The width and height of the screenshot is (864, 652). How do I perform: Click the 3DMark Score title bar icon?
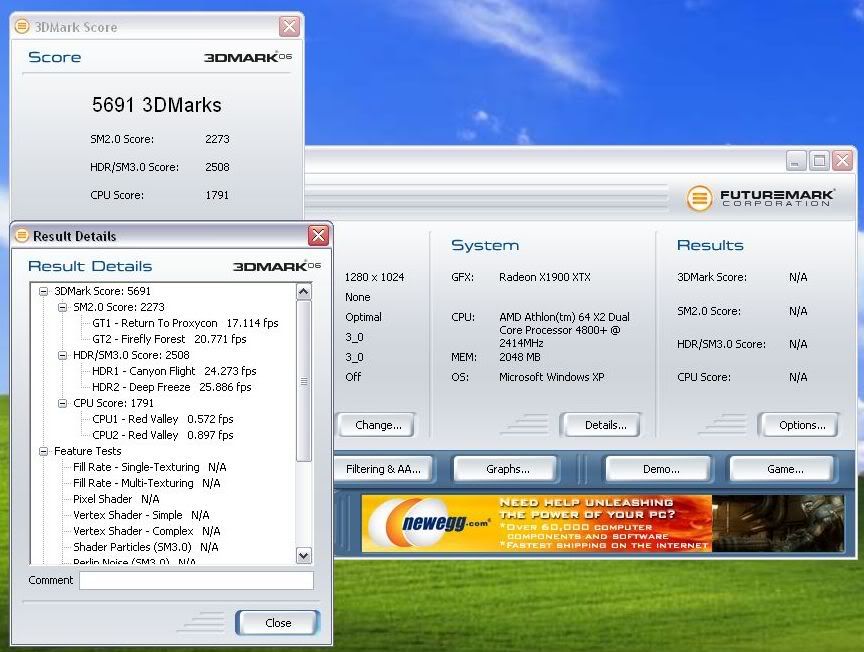[21, 26]
